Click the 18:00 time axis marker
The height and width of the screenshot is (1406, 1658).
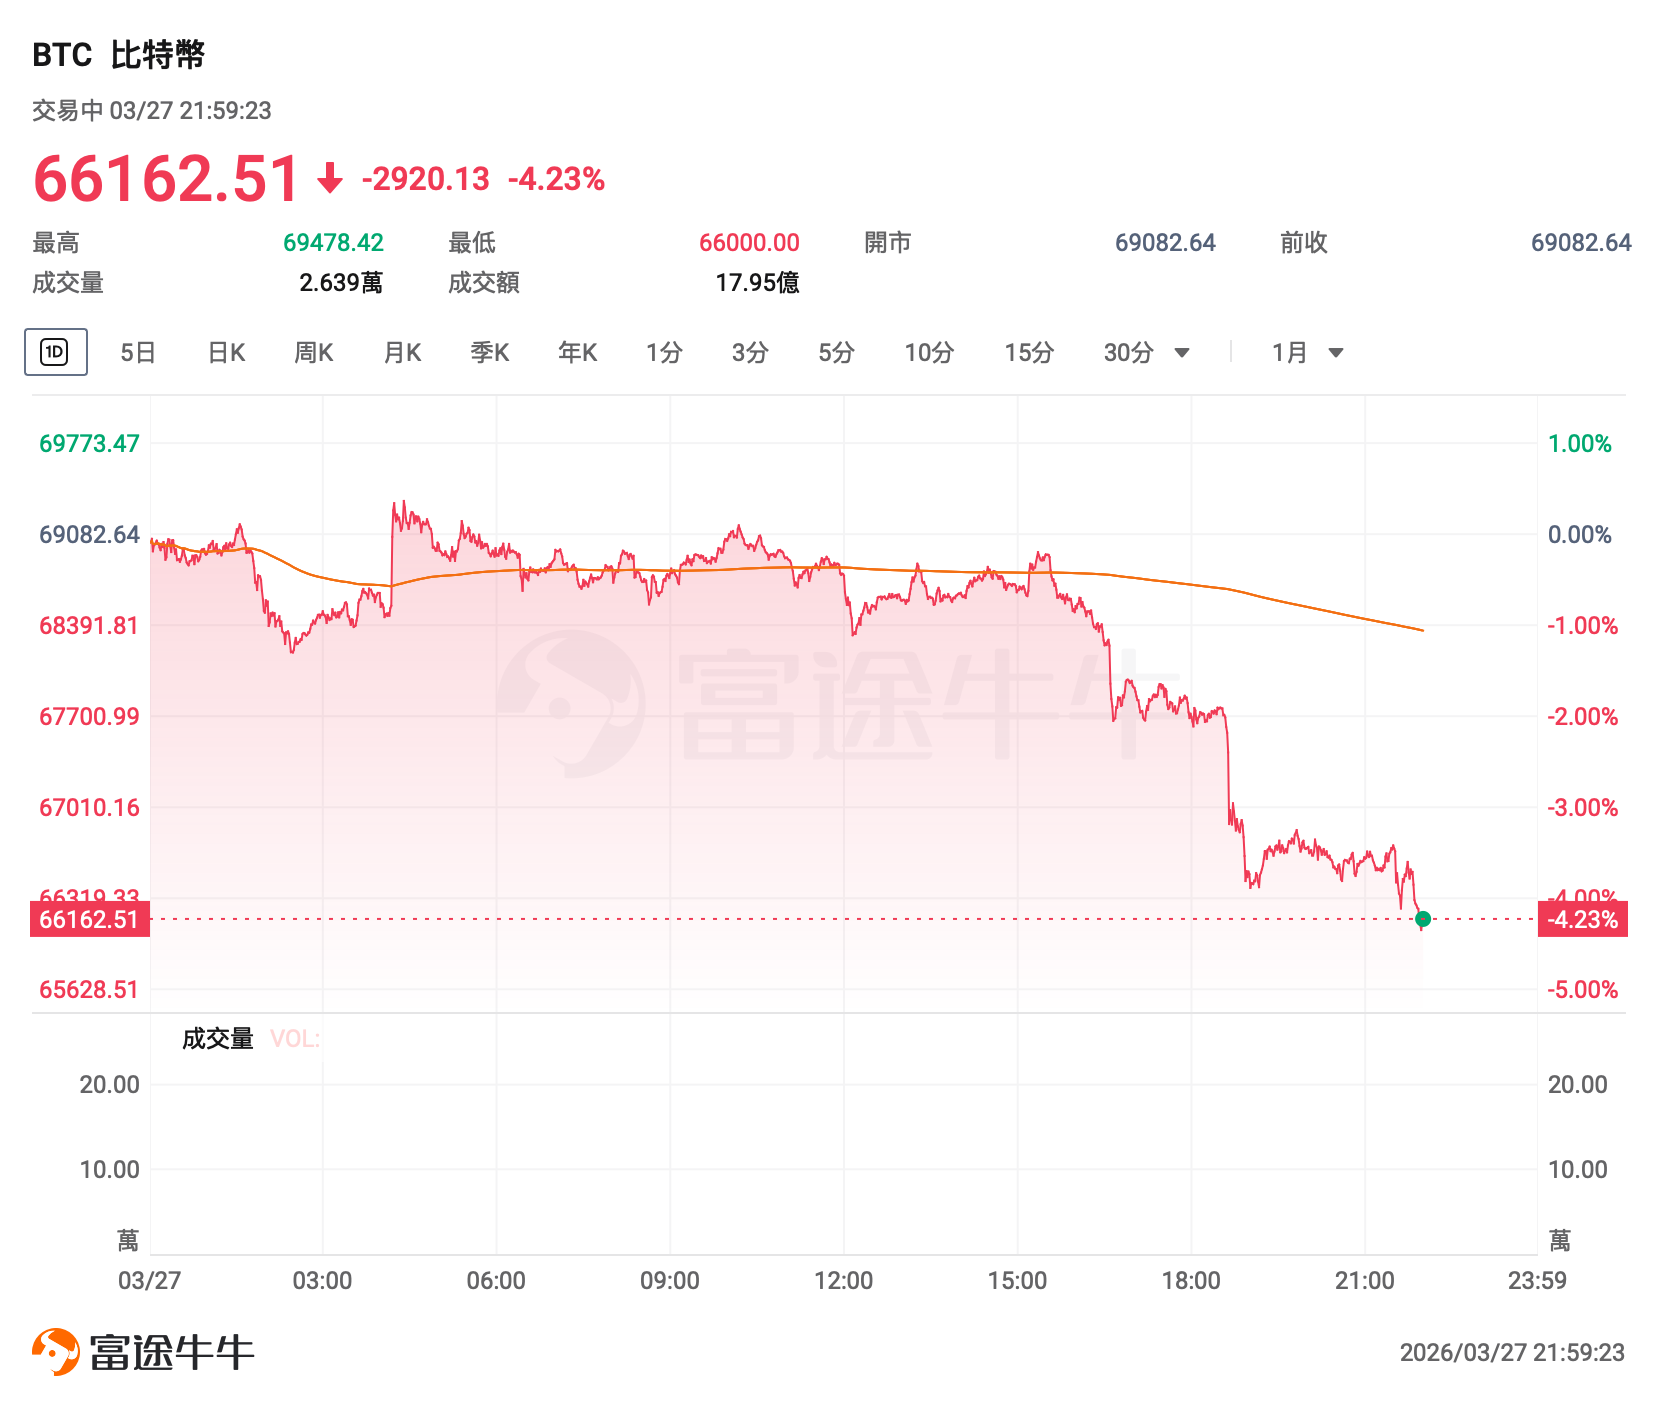[1191, 1281]
